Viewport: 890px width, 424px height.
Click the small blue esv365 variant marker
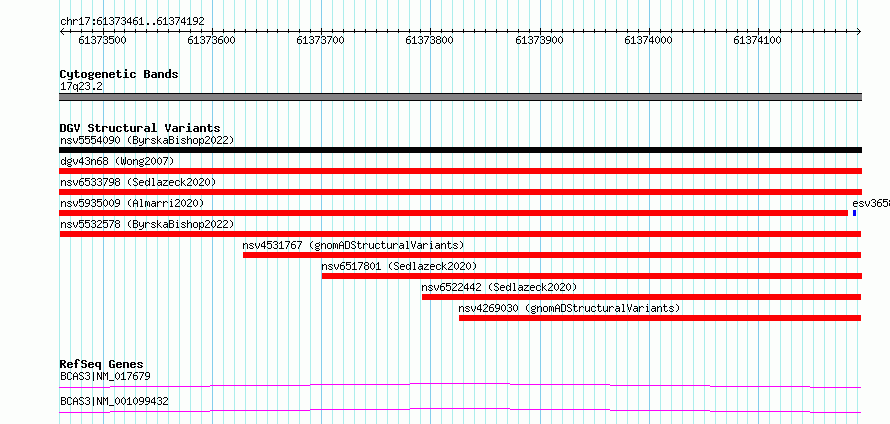coord(854,213)
